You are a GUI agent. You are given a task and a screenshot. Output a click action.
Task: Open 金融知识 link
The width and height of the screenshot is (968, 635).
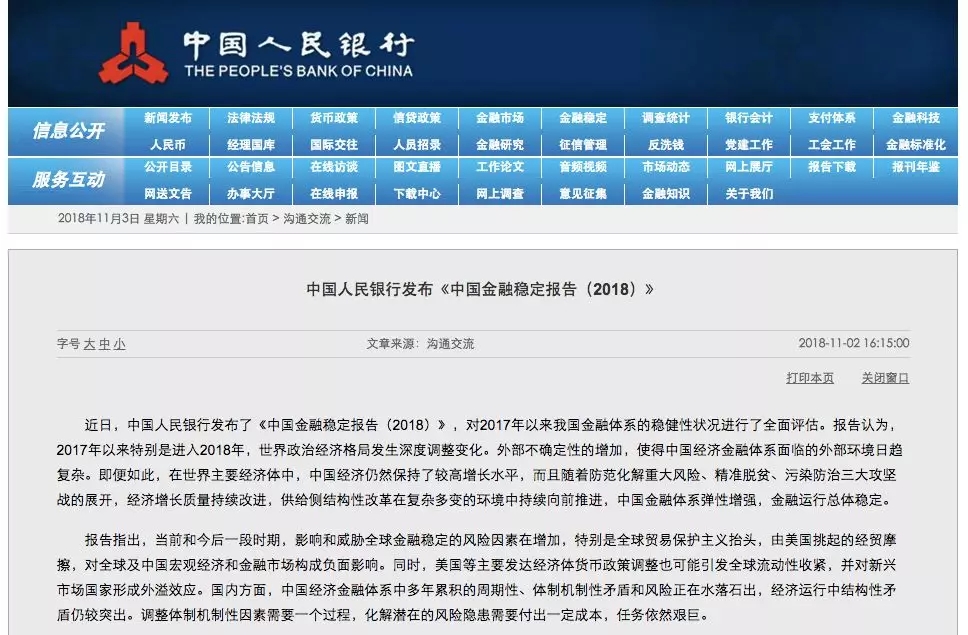pyautogui.click(x=666, y=194)
